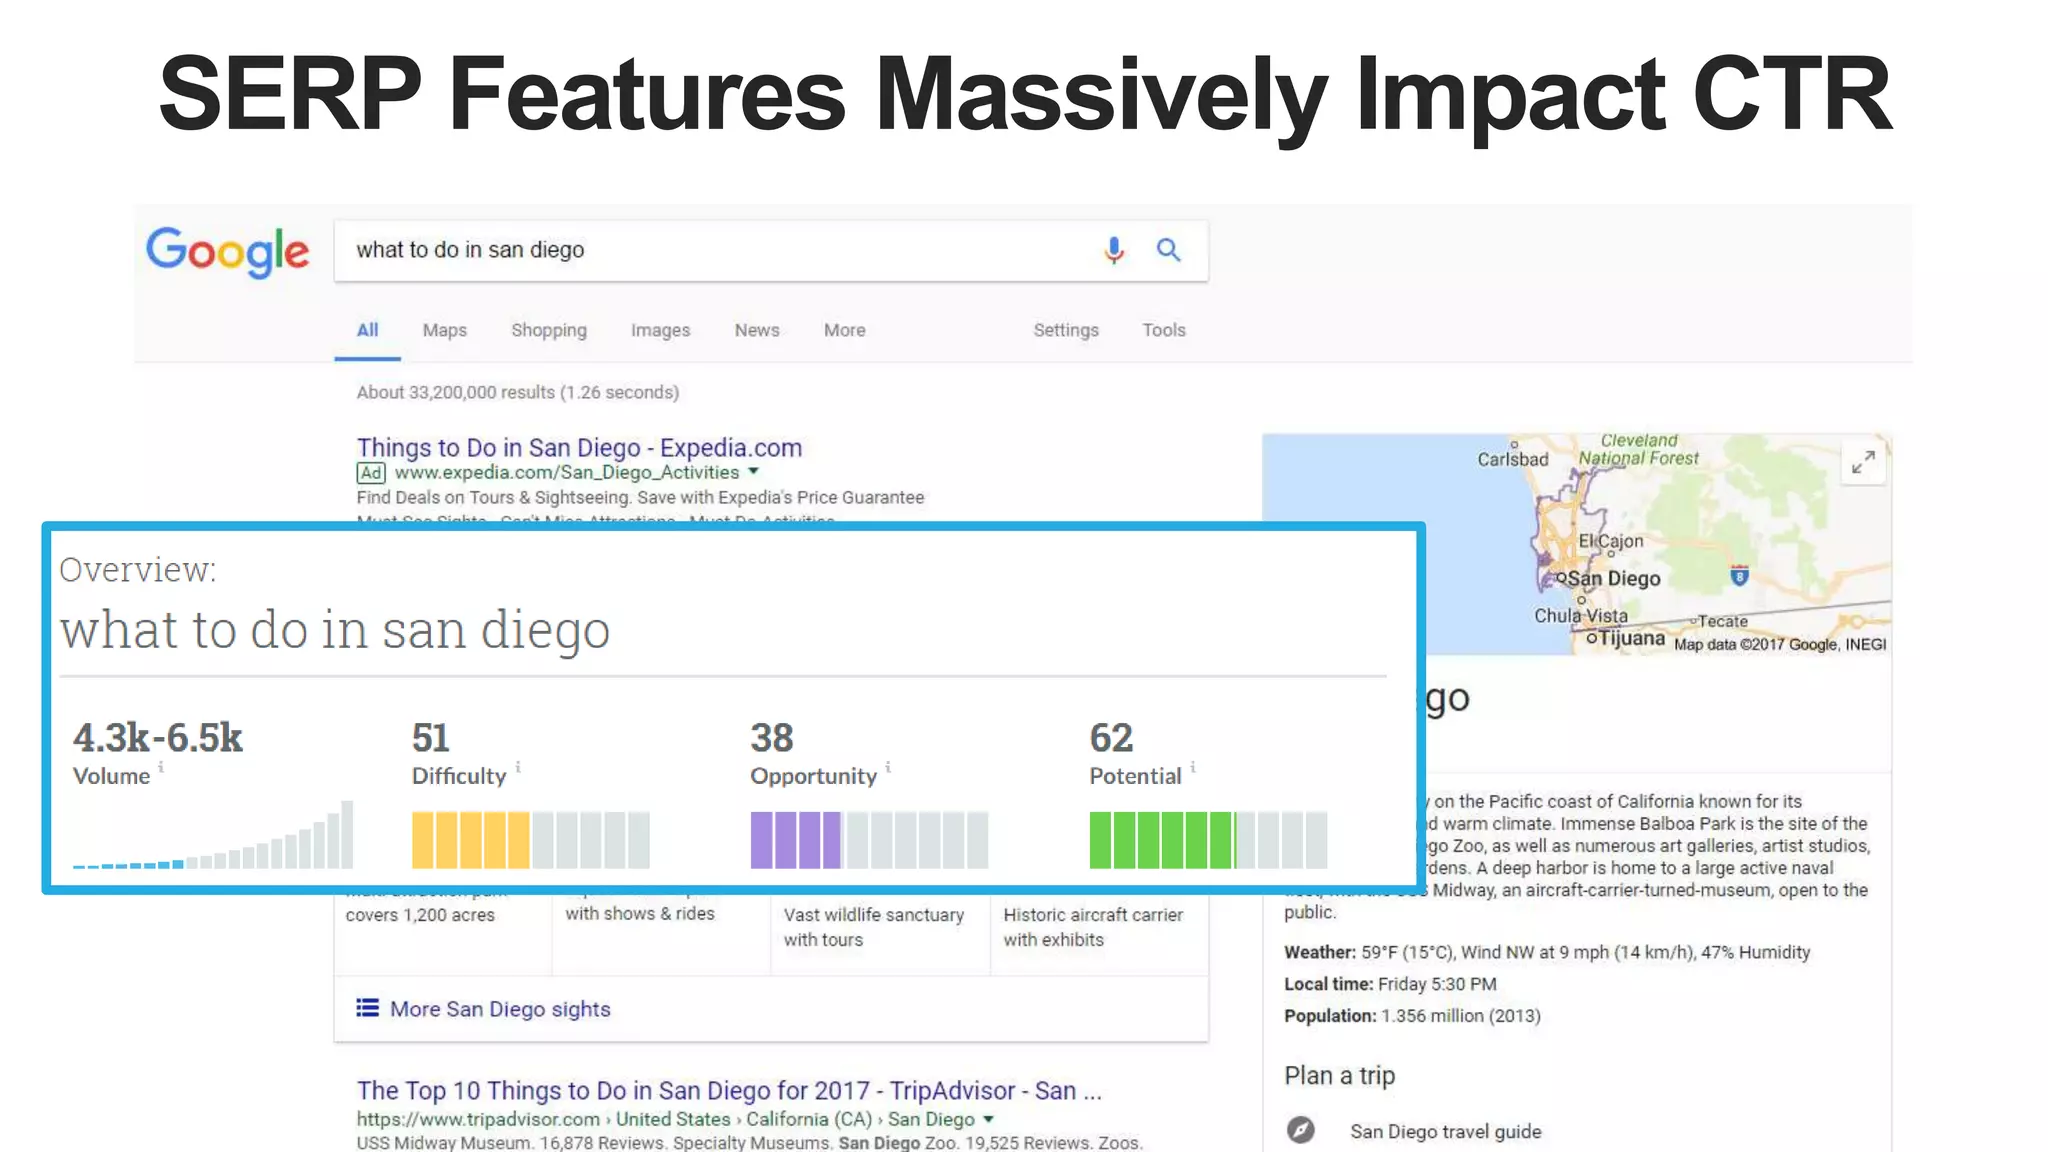Open search Settings
This screenshot has height=1152, width=2048.
(x=1066, y=330)
